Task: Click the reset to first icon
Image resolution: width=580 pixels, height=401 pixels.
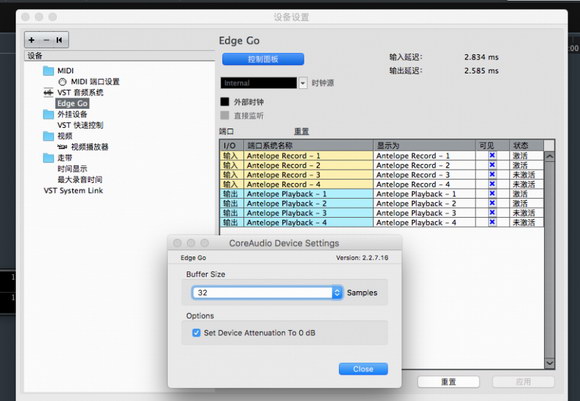Action: [59, 40]
